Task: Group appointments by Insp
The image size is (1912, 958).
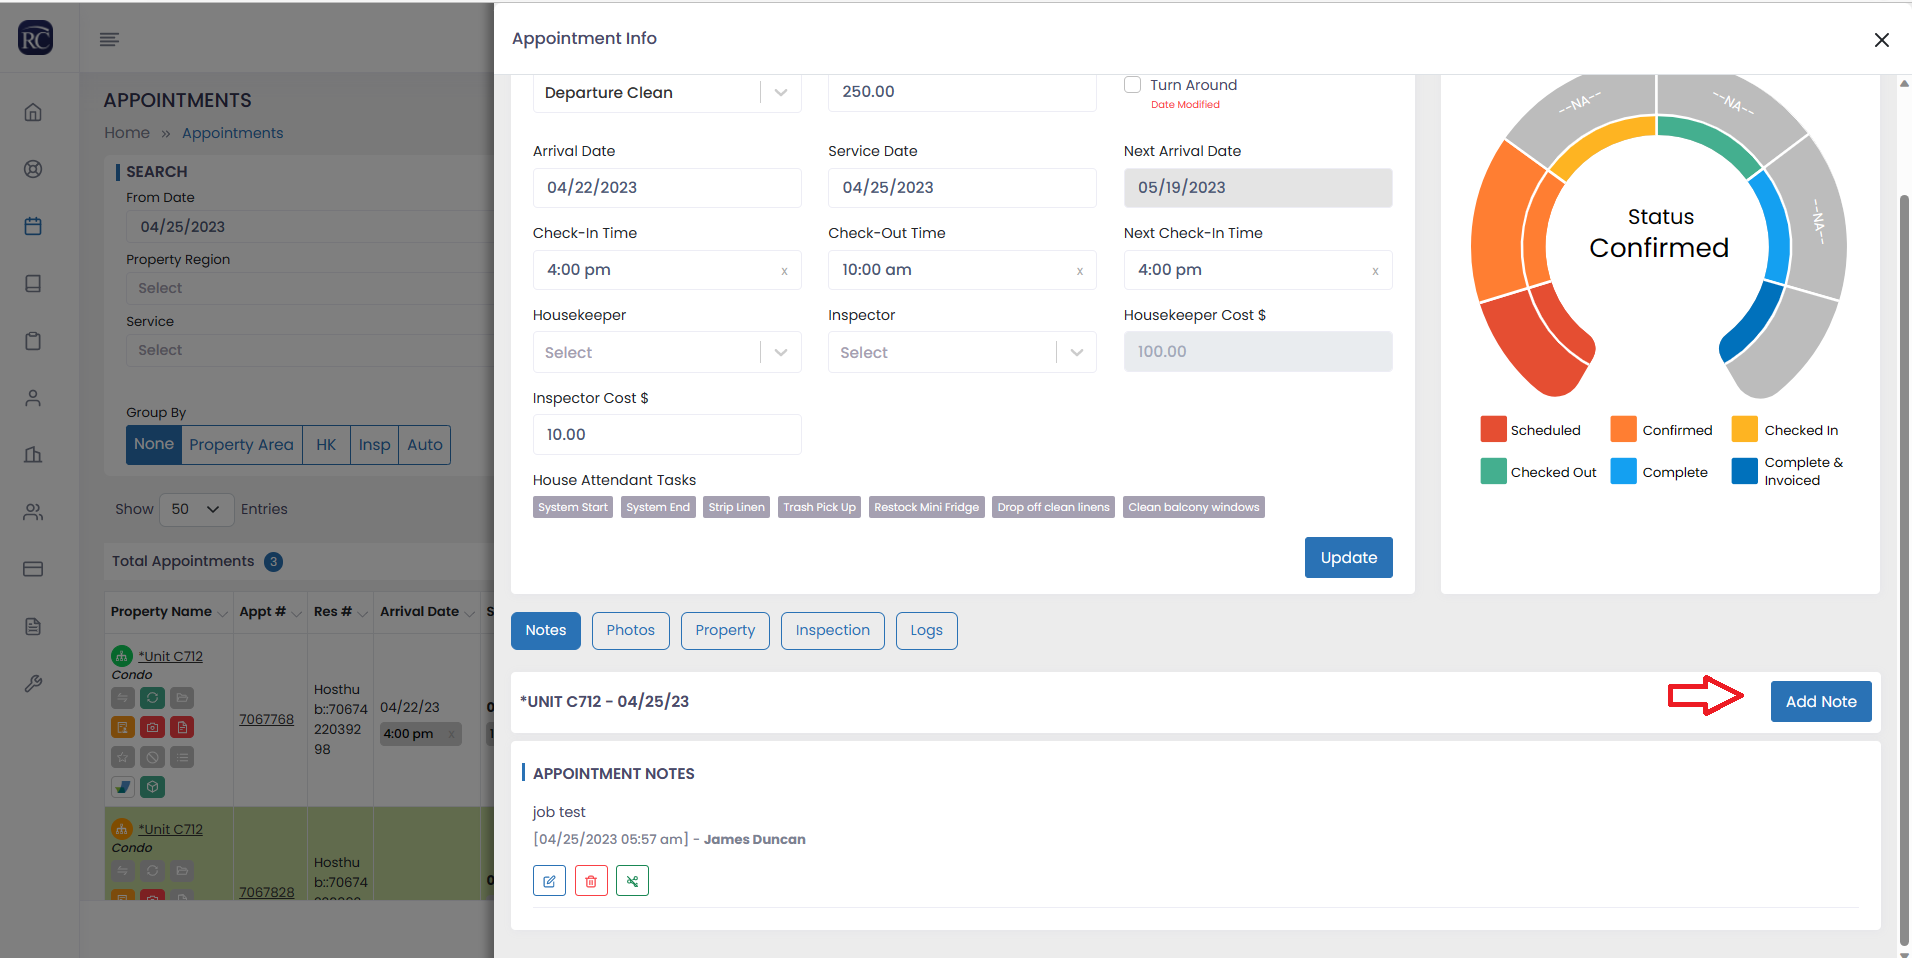Action: (375, 444)
